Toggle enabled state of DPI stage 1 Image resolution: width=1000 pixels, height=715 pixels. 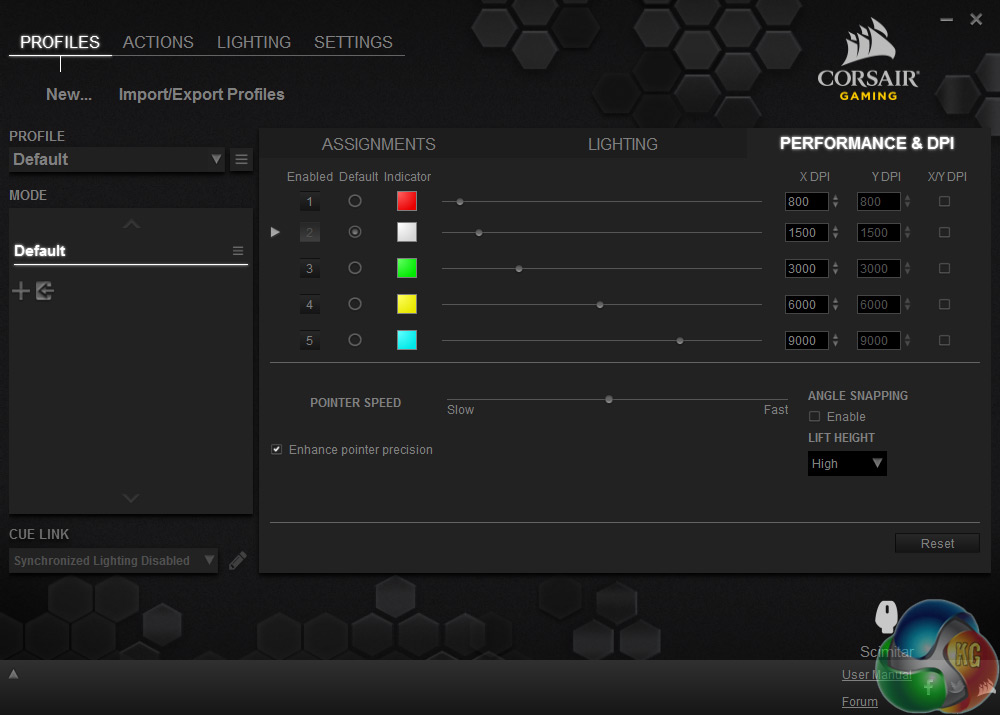point(309,202)
